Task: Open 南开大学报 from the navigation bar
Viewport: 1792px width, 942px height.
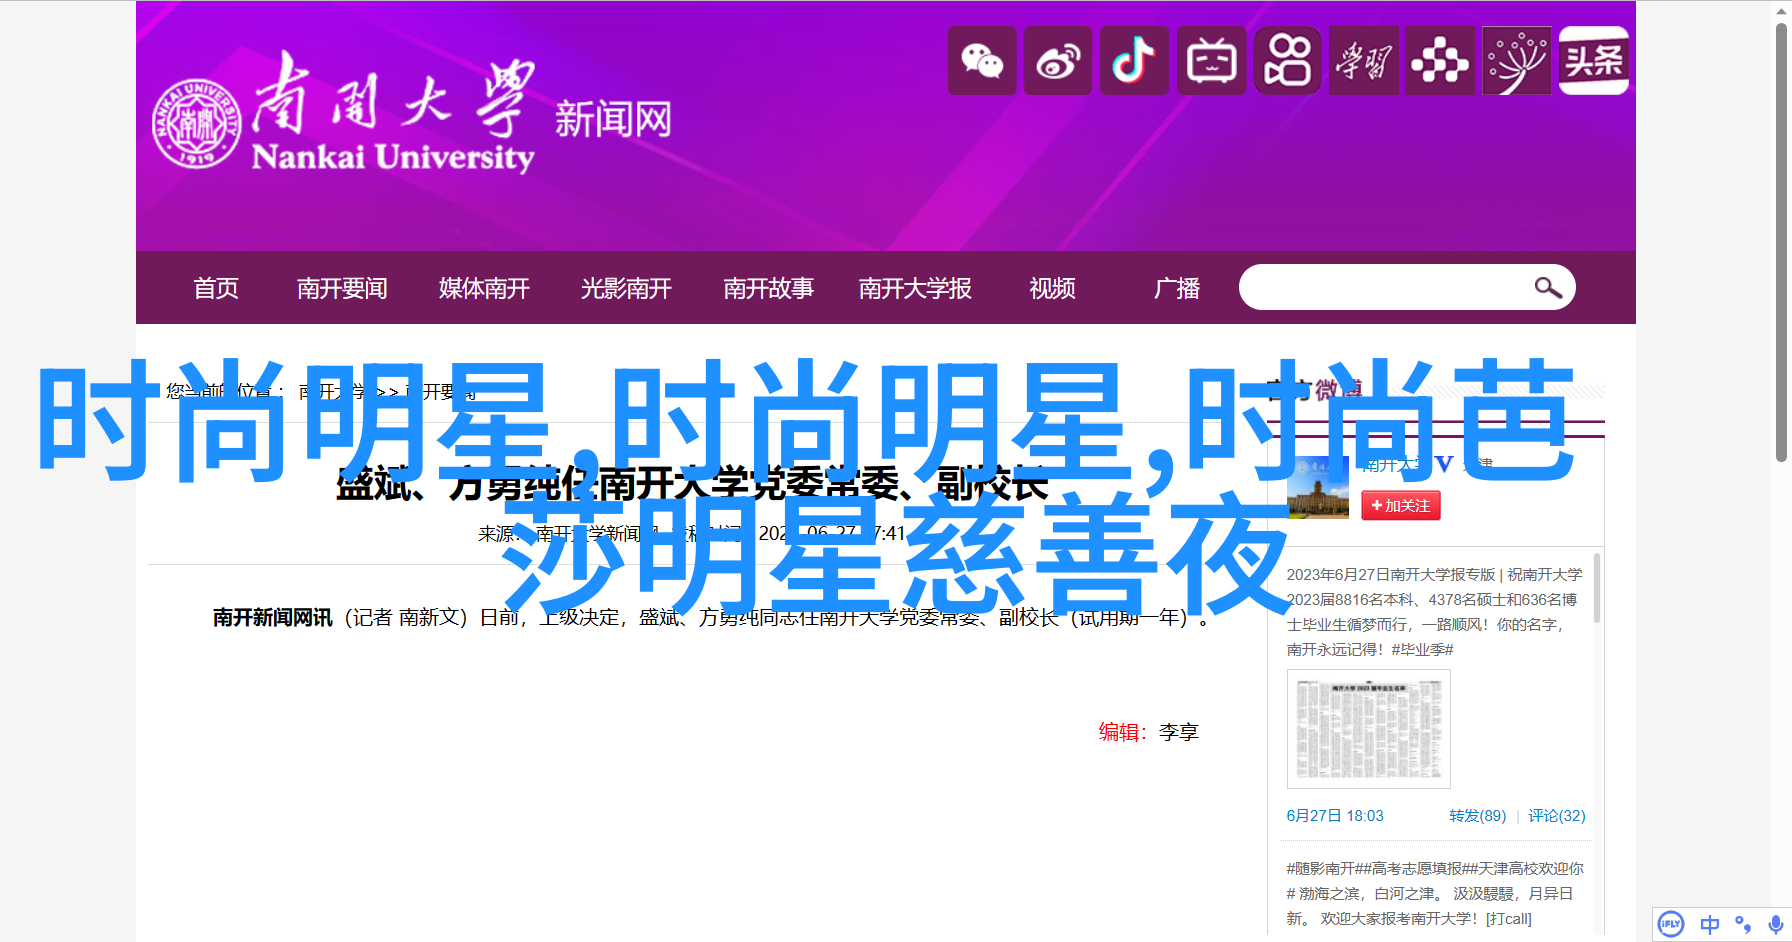Action: coord(915,288)
